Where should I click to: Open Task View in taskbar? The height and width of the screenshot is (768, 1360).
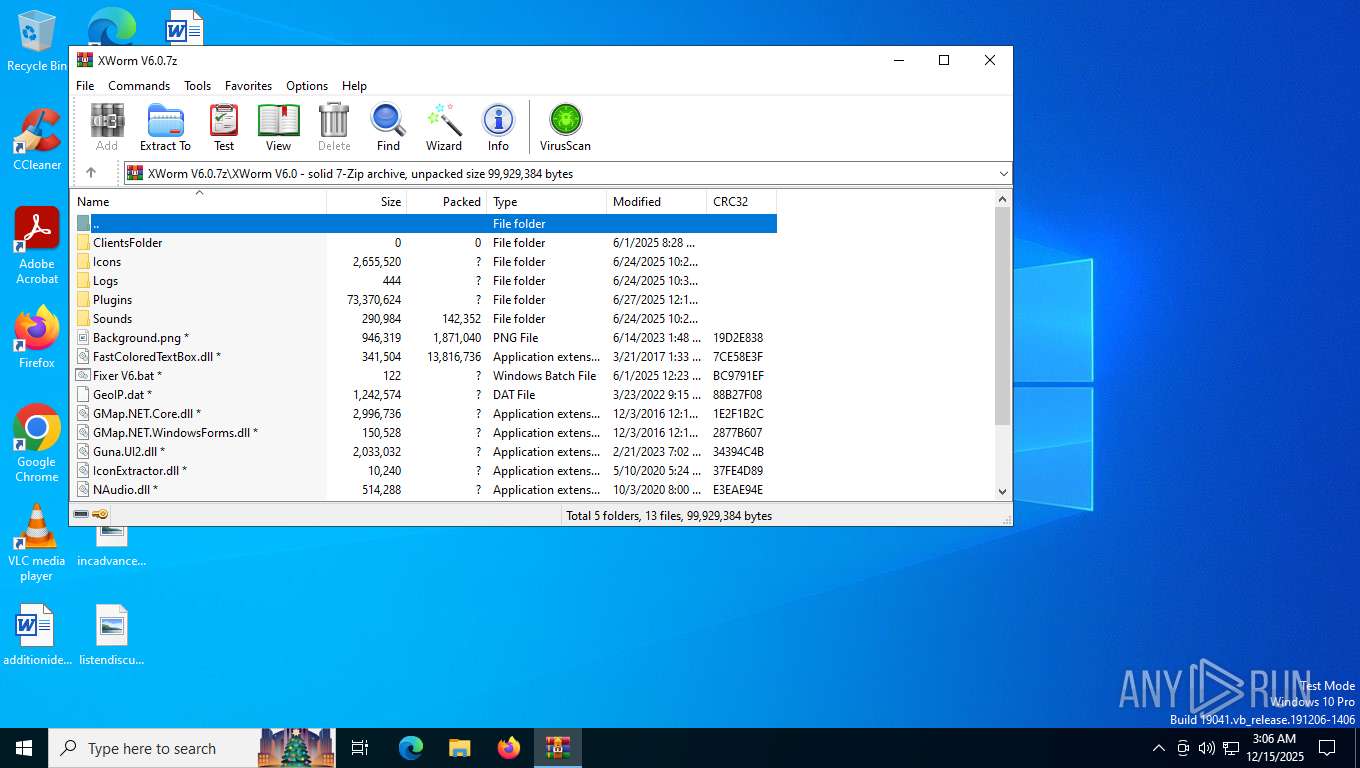tap(360, 748)
